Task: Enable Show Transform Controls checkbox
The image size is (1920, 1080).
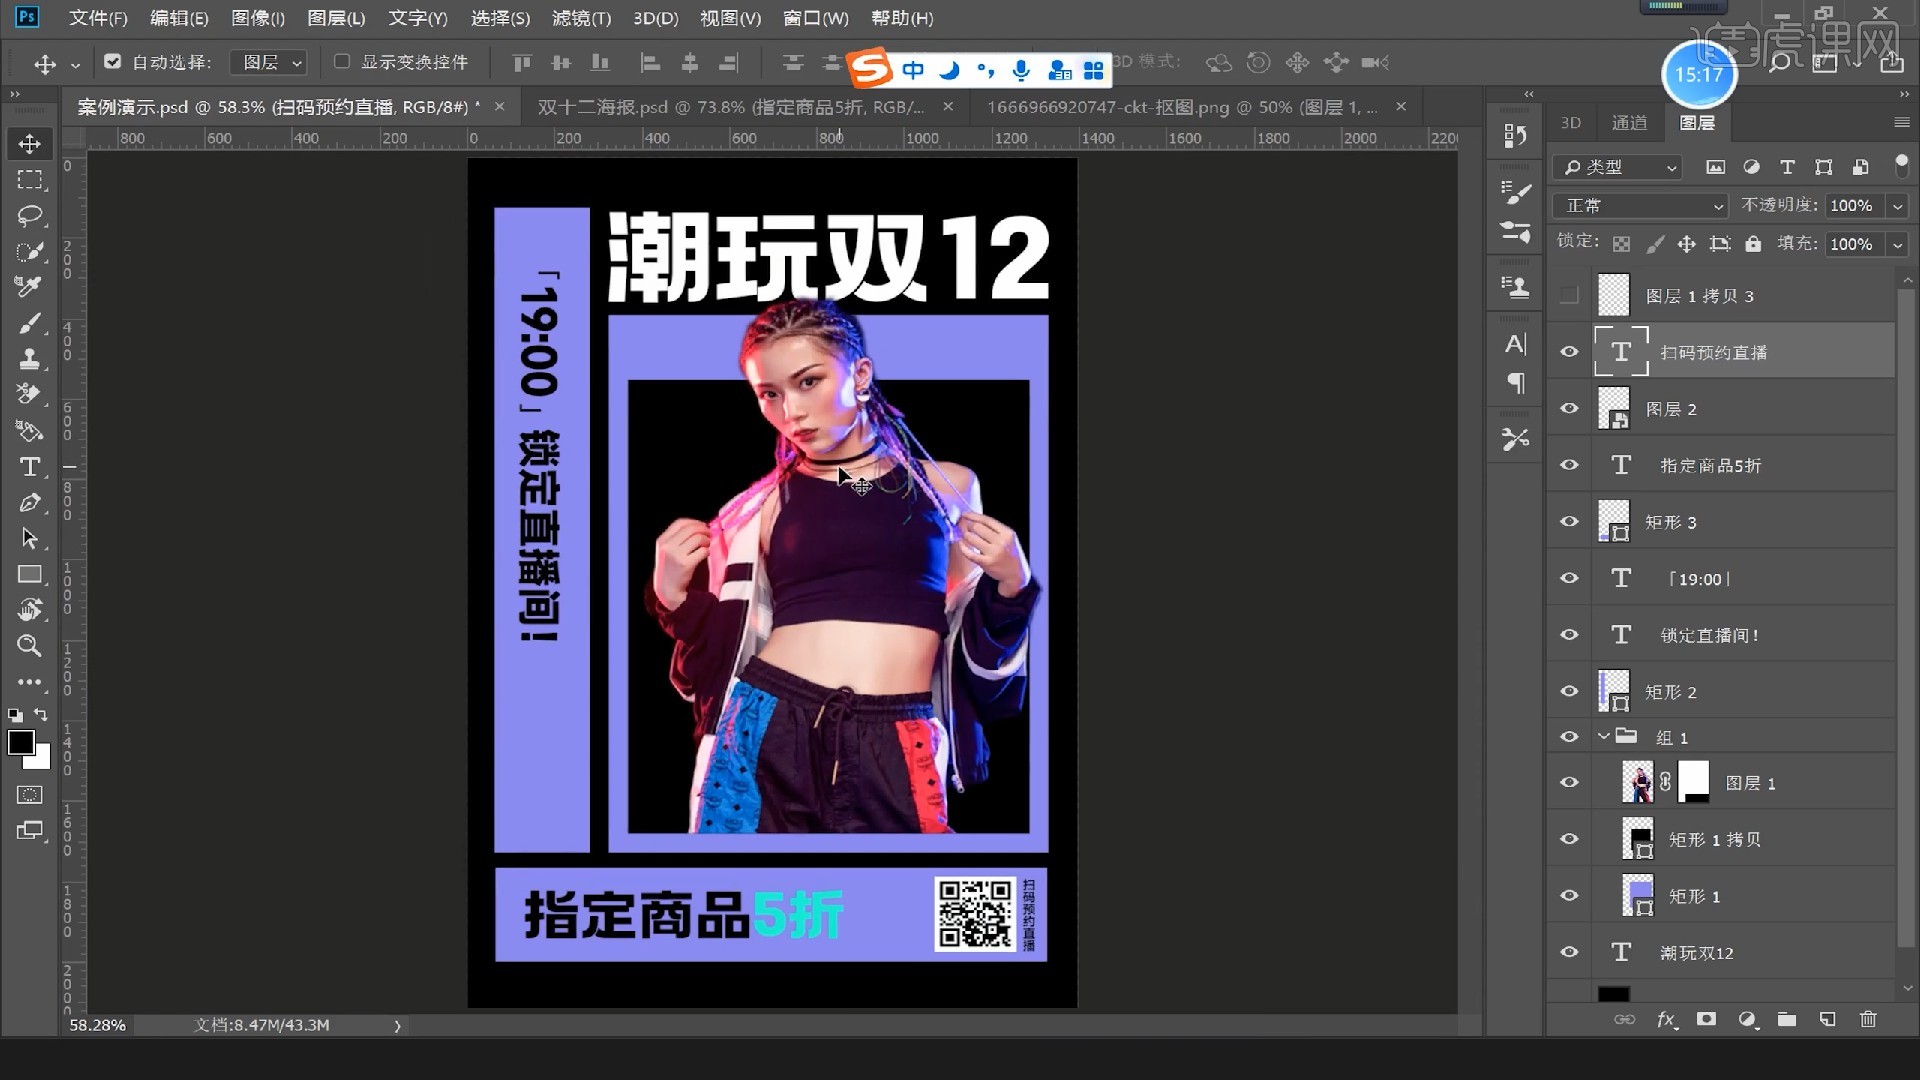Action: pyautogui.click(x=342, y=62)
